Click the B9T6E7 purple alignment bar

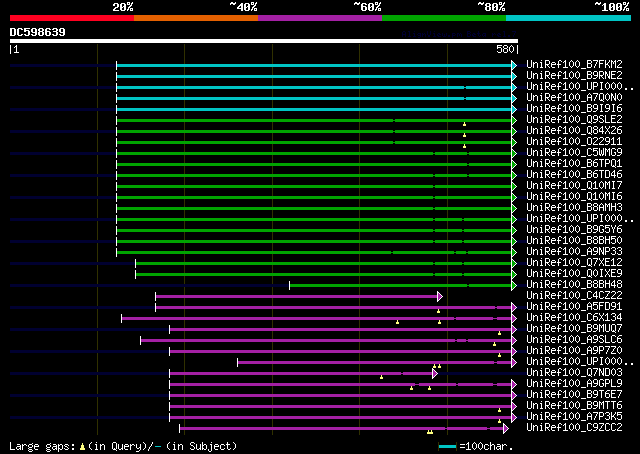pos(340,396)
